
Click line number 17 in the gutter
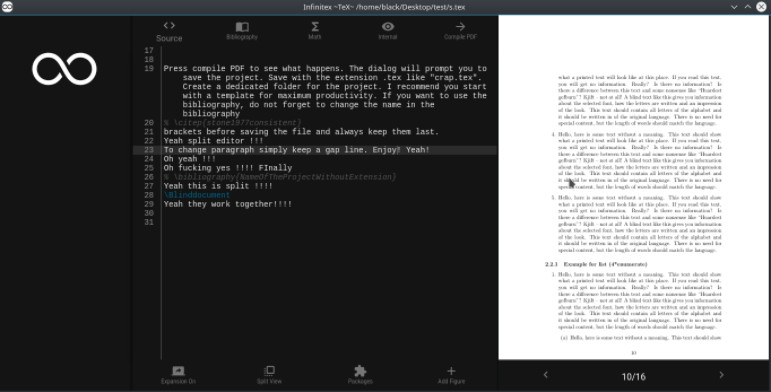coord(148,51)
